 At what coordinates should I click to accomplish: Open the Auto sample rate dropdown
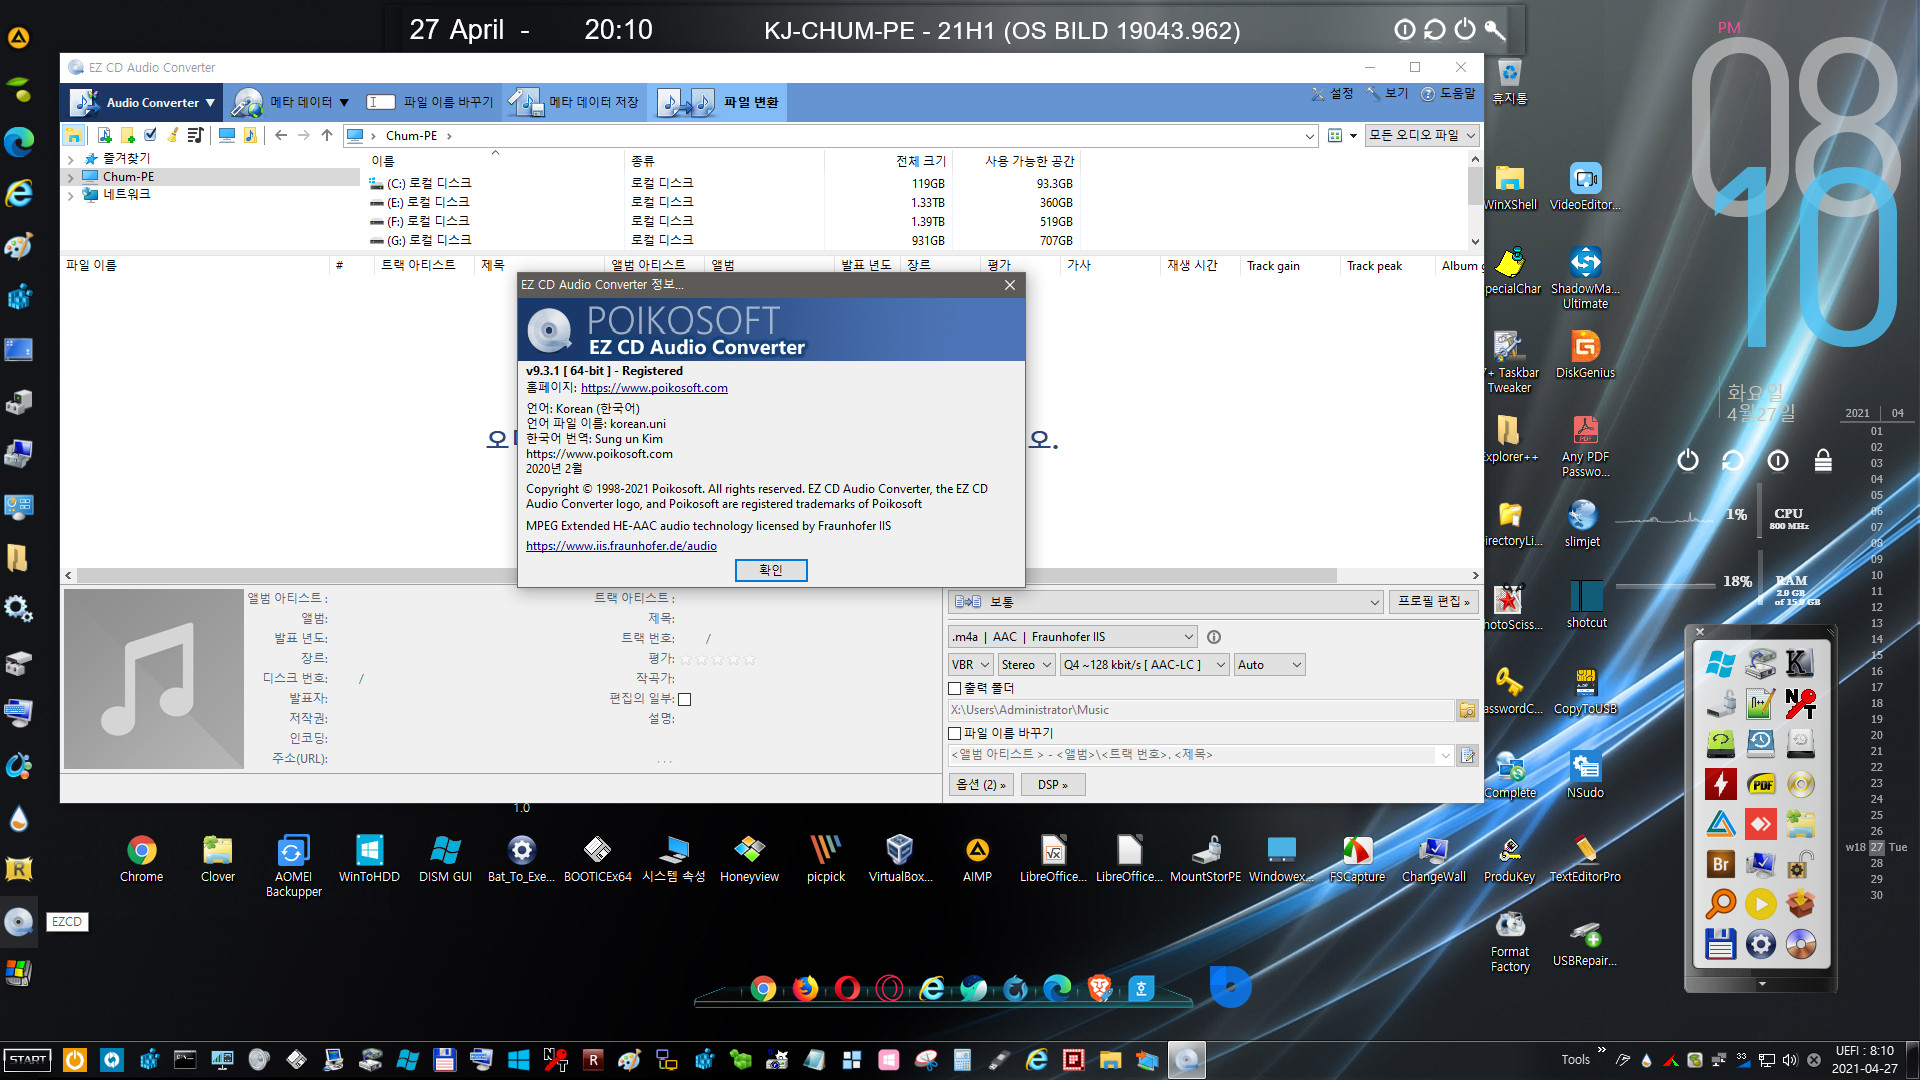[x=1269, y=665]
